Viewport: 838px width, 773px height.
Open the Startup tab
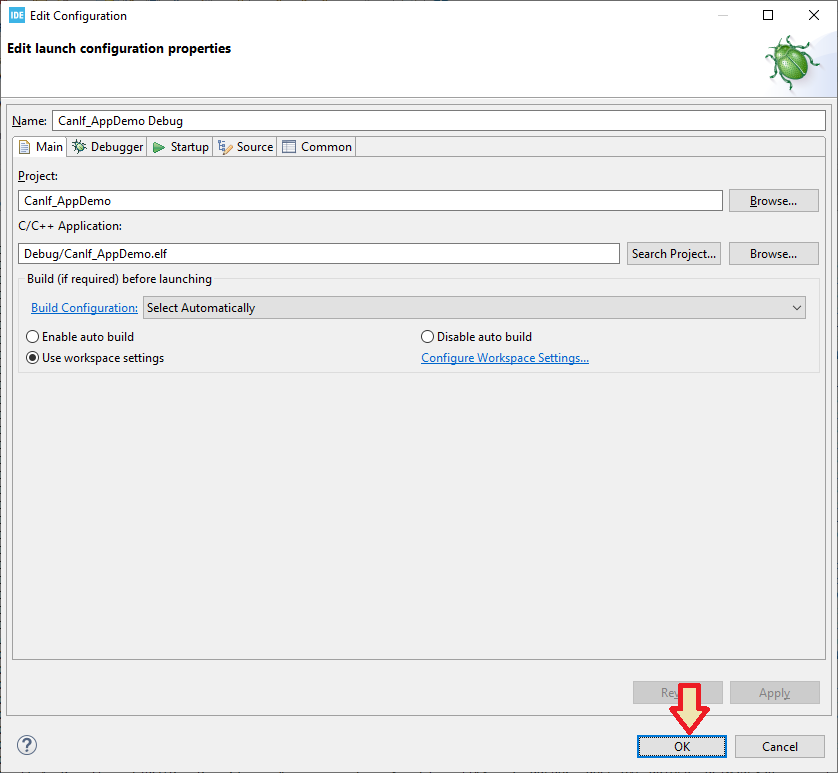coord(180,146)
